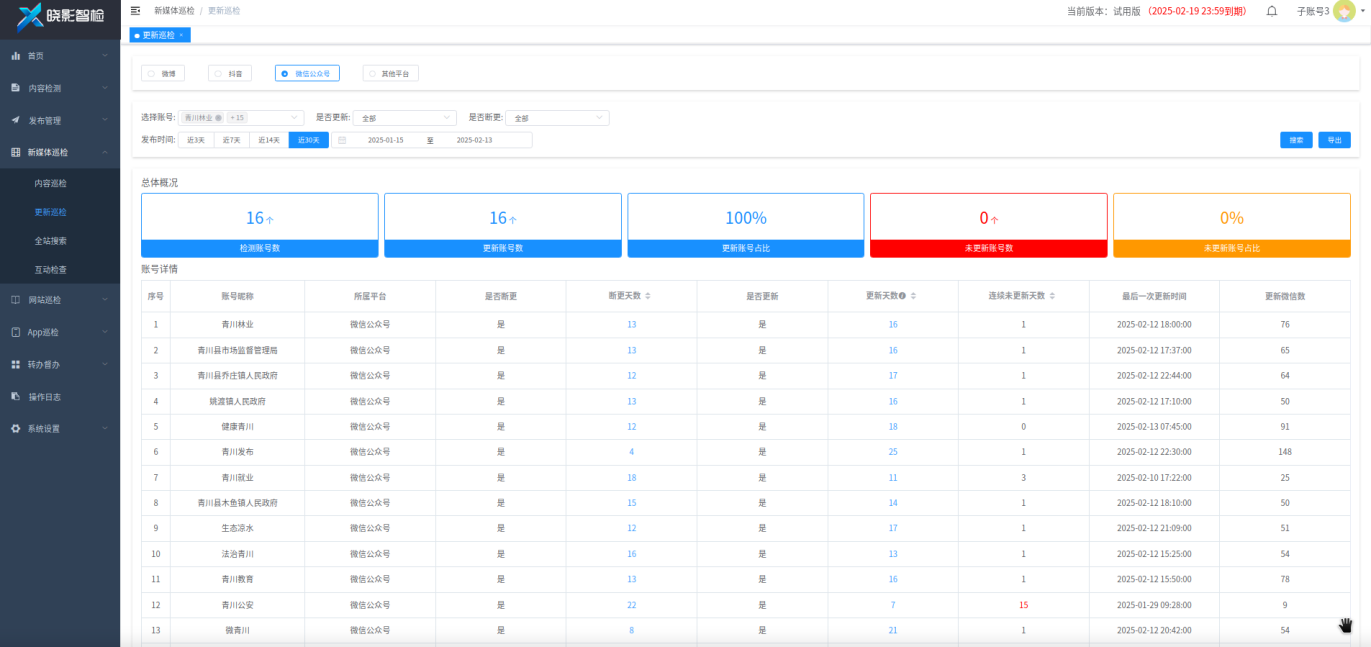Viewport: 1371px width, 647px height.
Task: Expand the 内容检测 sidebar menu
Action: [x=60, y=88]
